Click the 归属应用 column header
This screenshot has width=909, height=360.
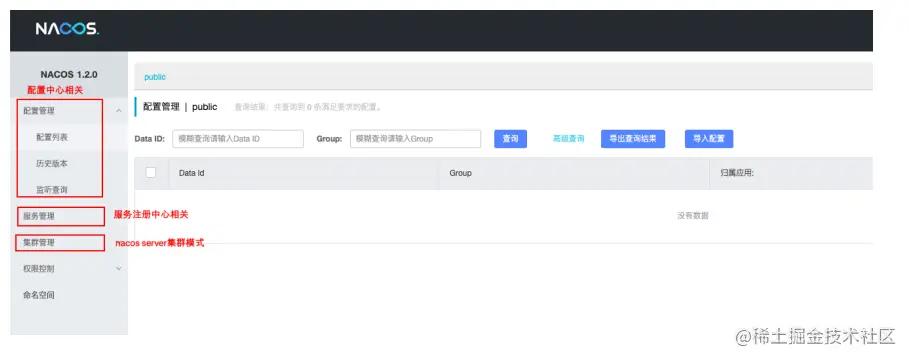[x=737, y=173]
